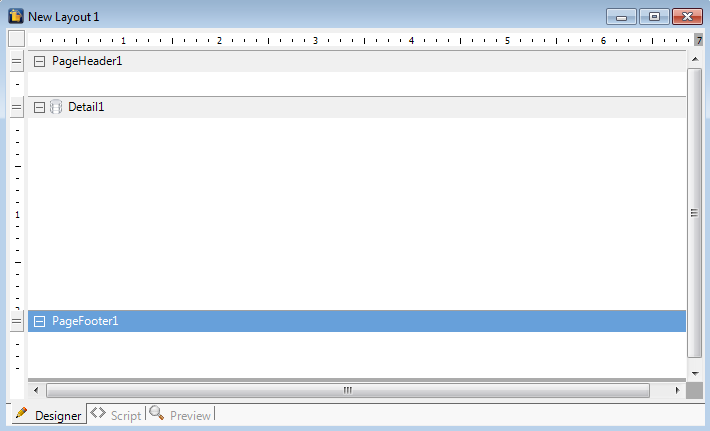Click the vertical scrollbar up arrow

point(695,59)
